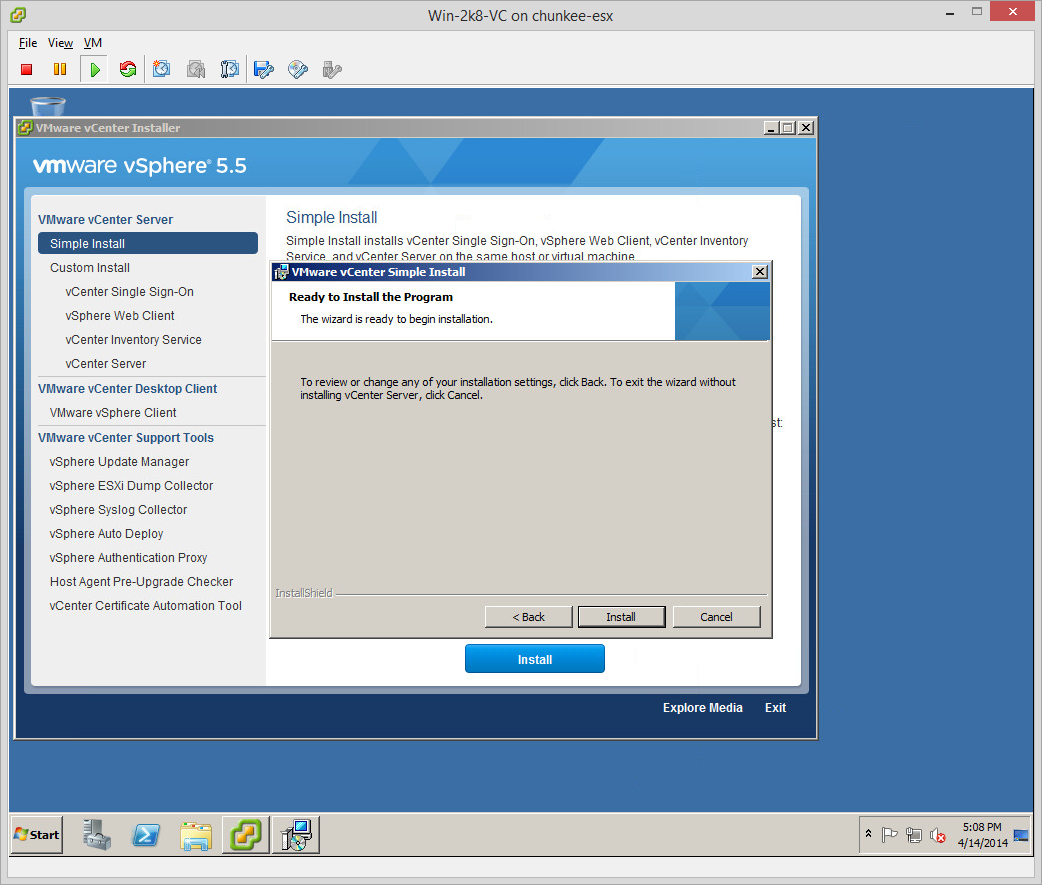Click Install in the wizard dialog
Viewport: 1042px width, 885px height.
tap(621, 617)
